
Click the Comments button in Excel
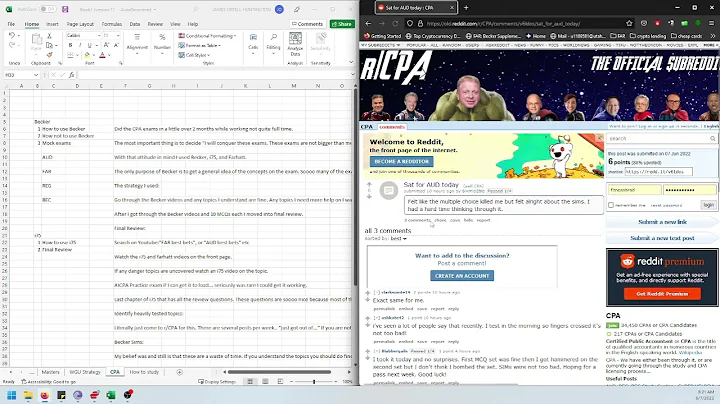(307, 24)
